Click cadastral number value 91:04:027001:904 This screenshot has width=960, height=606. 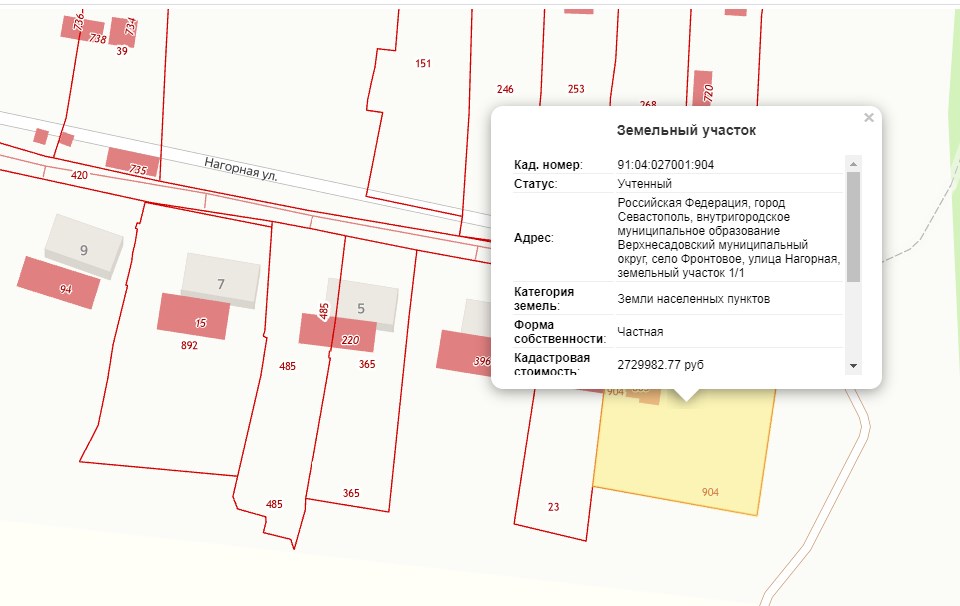pyautogui.click(x=665, y=165)
